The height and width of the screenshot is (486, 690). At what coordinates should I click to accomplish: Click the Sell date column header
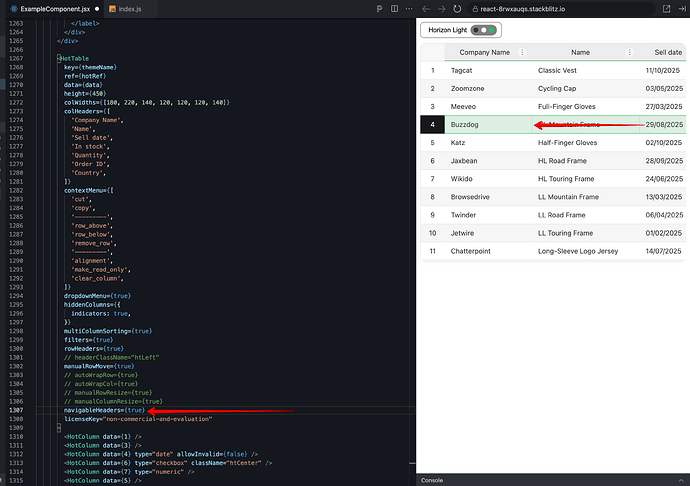668,52
